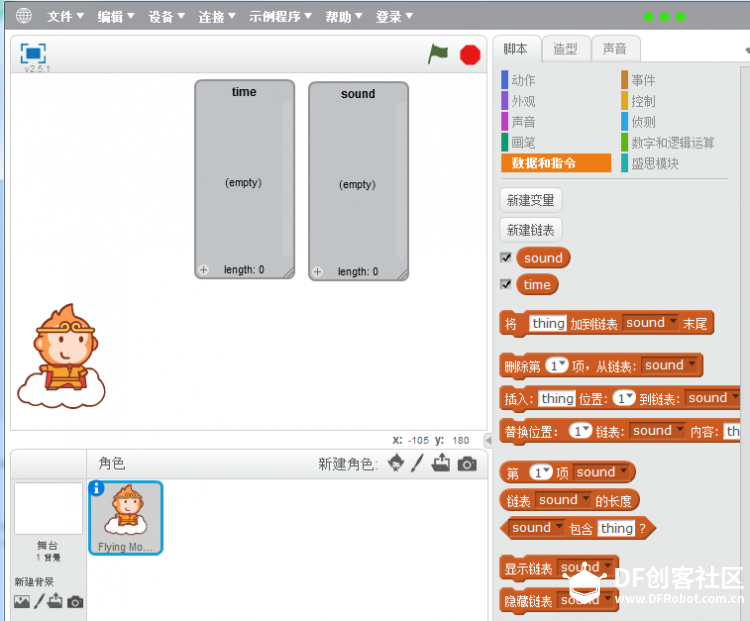Switch to the 造型 tab
Image resolution: width=750 pixels, height=621 pixels.
[566, 49]
